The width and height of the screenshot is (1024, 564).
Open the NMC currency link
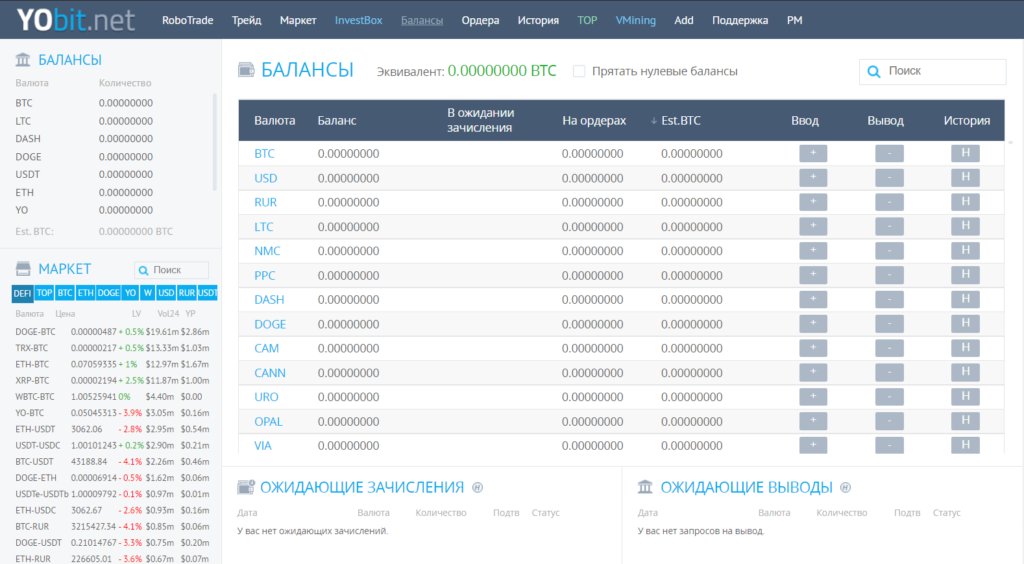pyautogui.click(x=267, y=251)
